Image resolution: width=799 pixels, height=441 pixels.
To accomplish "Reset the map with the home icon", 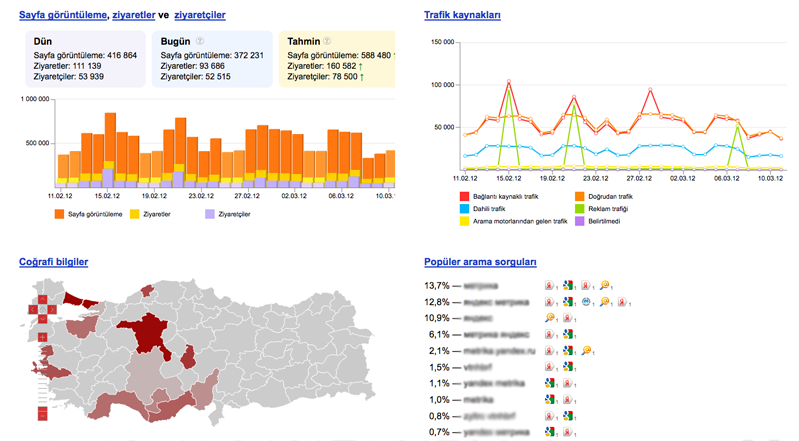I will [42, 309].
